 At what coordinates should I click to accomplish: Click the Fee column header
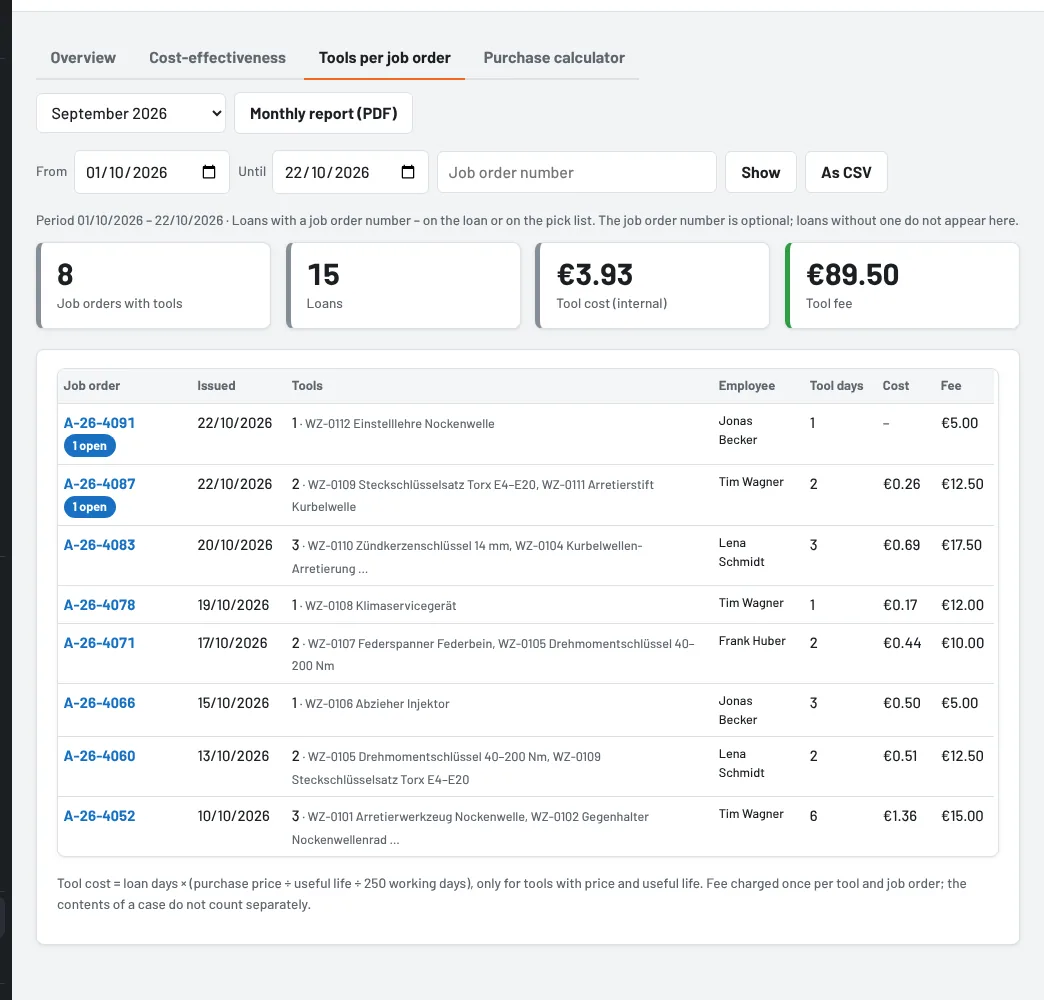(951, 385)
